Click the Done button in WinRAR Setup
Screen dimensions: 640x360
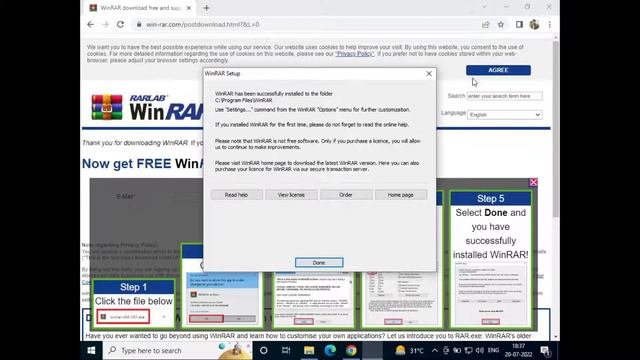coord(319,262)
